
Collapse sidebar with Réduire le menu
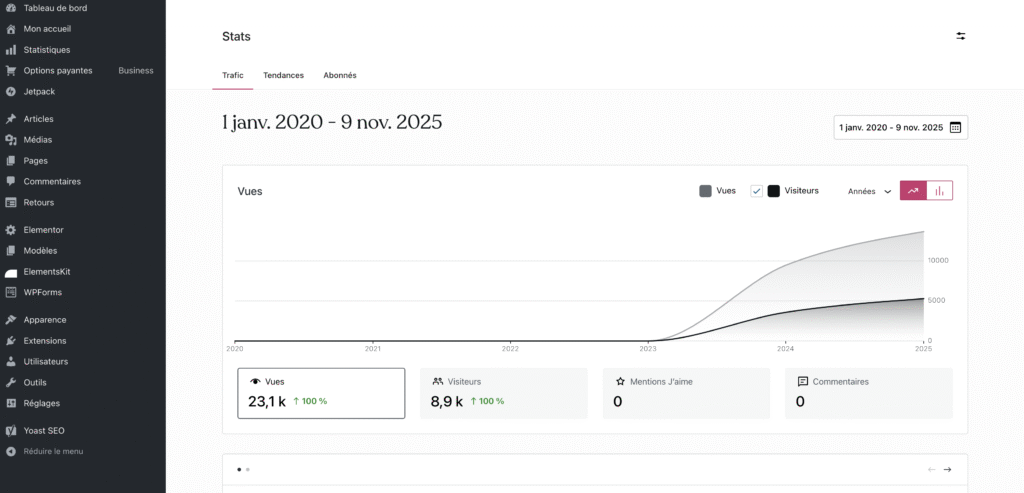coord(53,451)
